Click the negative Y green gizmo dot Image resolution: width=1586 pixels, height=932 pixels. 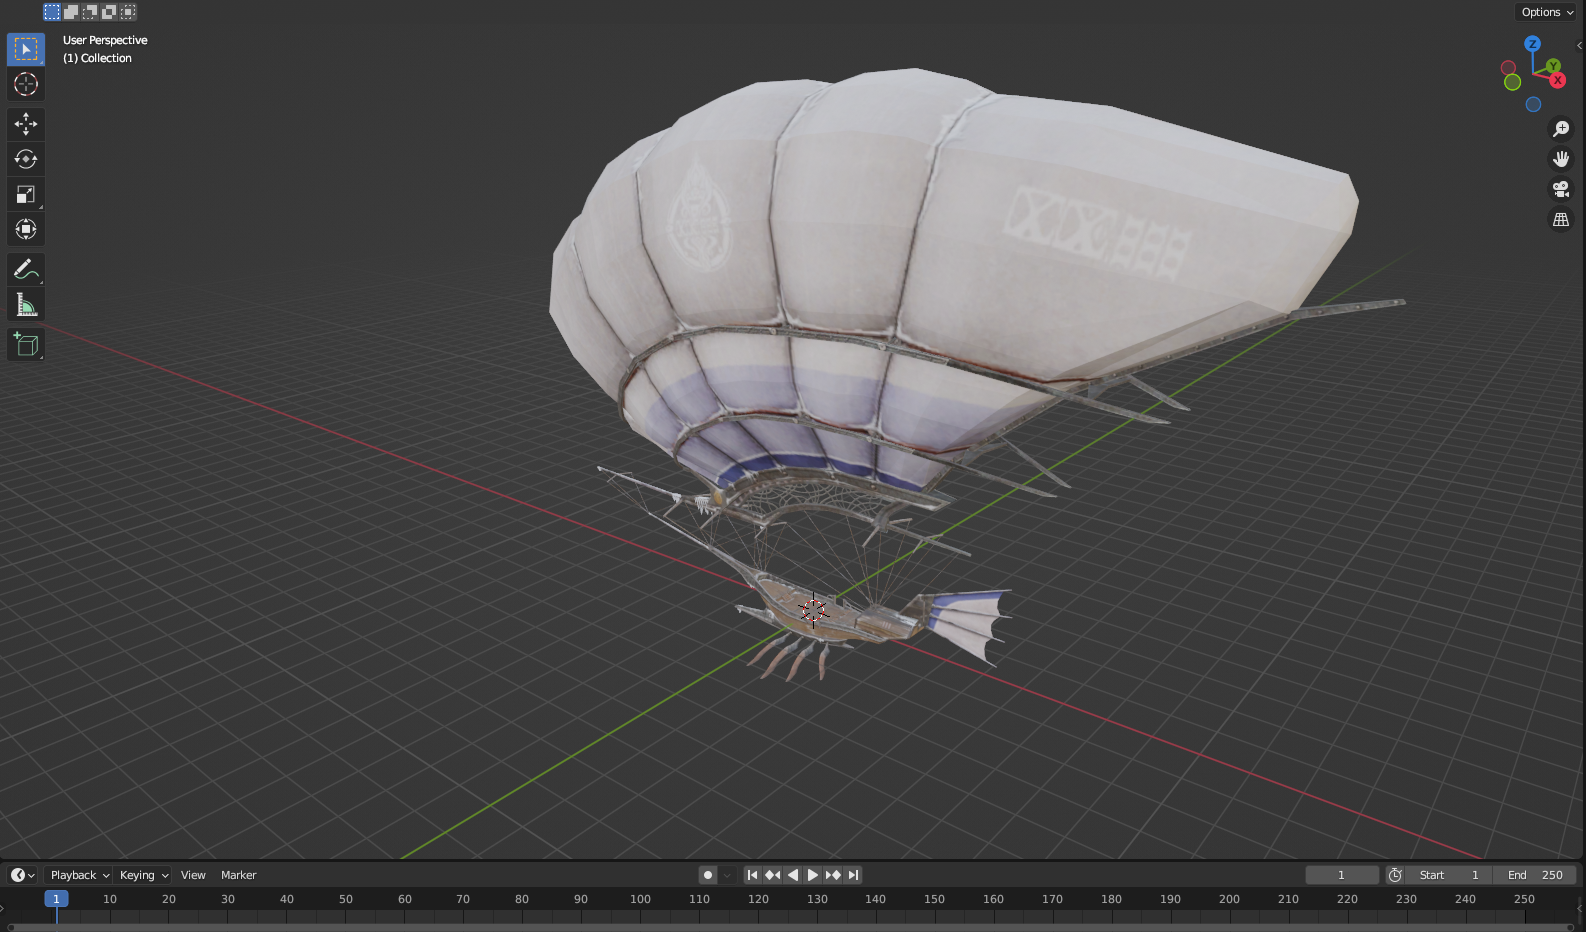(1512, 82)
